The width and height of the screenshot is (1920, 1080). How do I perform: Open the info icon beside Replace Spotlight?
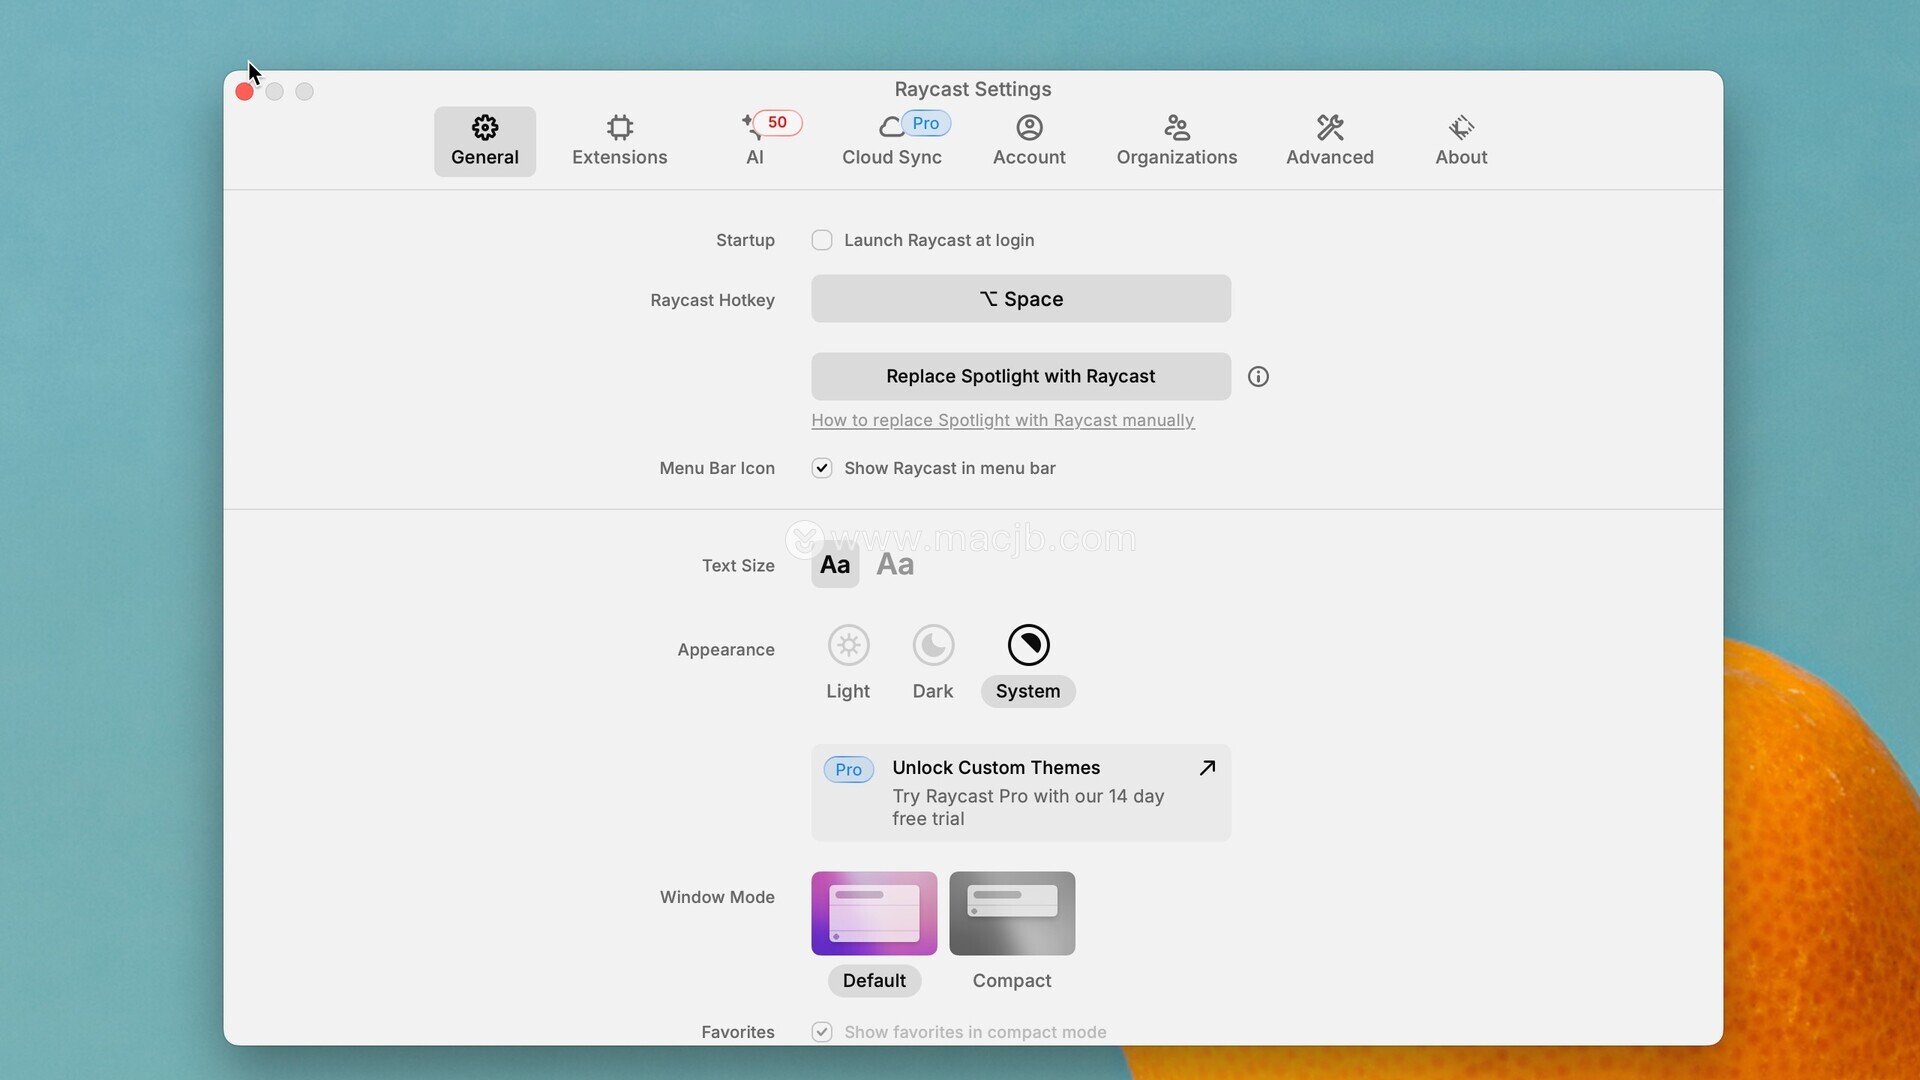[1258, 377]
